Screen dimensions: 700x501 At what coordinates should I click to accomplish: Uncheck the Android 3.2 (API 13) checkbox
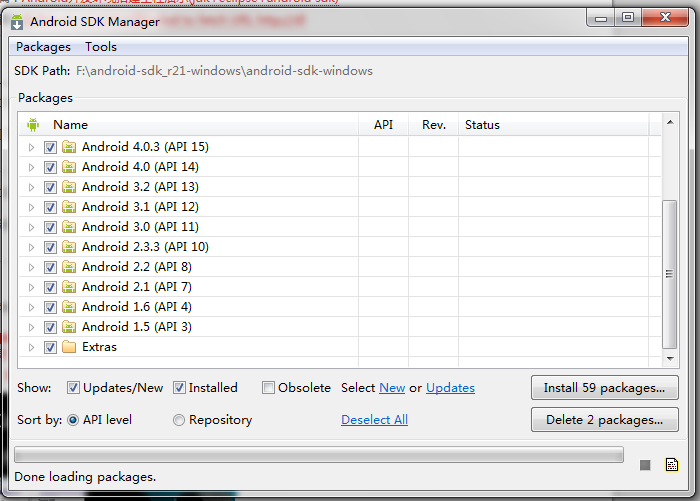[50, 188]
